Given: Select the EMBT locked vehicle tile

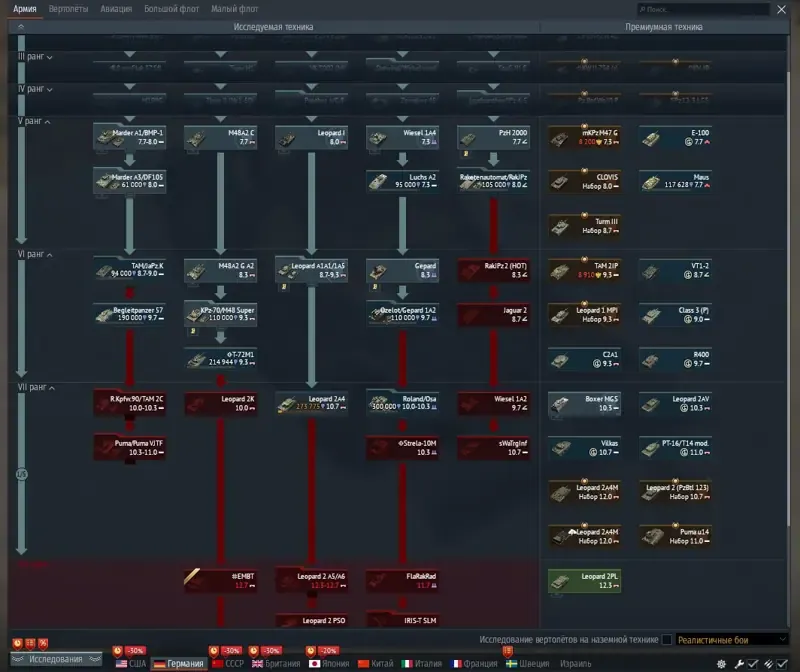Looking at the screenshot, I should pyautogui.click(x=220, y=581).
